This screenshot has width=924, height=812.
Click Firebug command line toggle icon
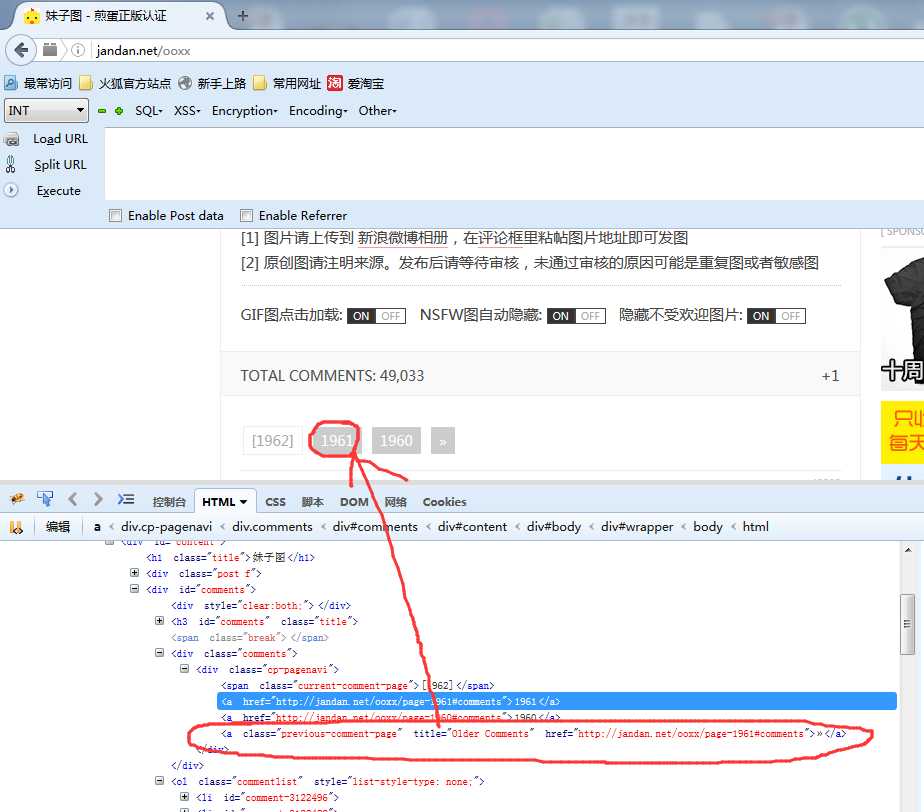pyautogui.click(x=126, y=500)
